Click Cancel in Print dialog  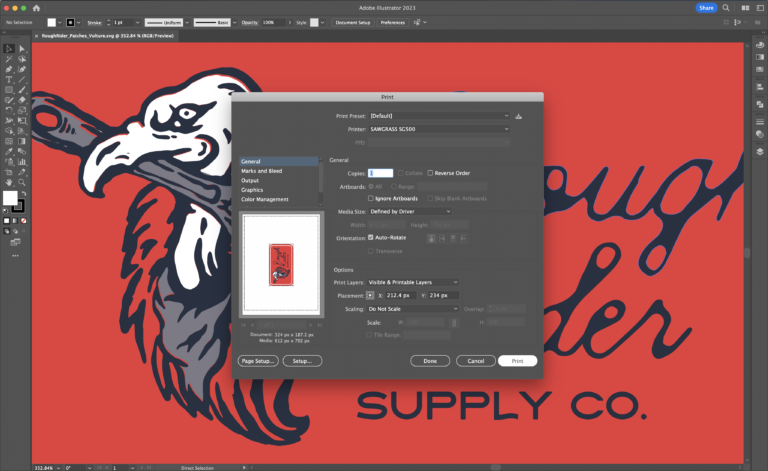(x=476, y=361)
